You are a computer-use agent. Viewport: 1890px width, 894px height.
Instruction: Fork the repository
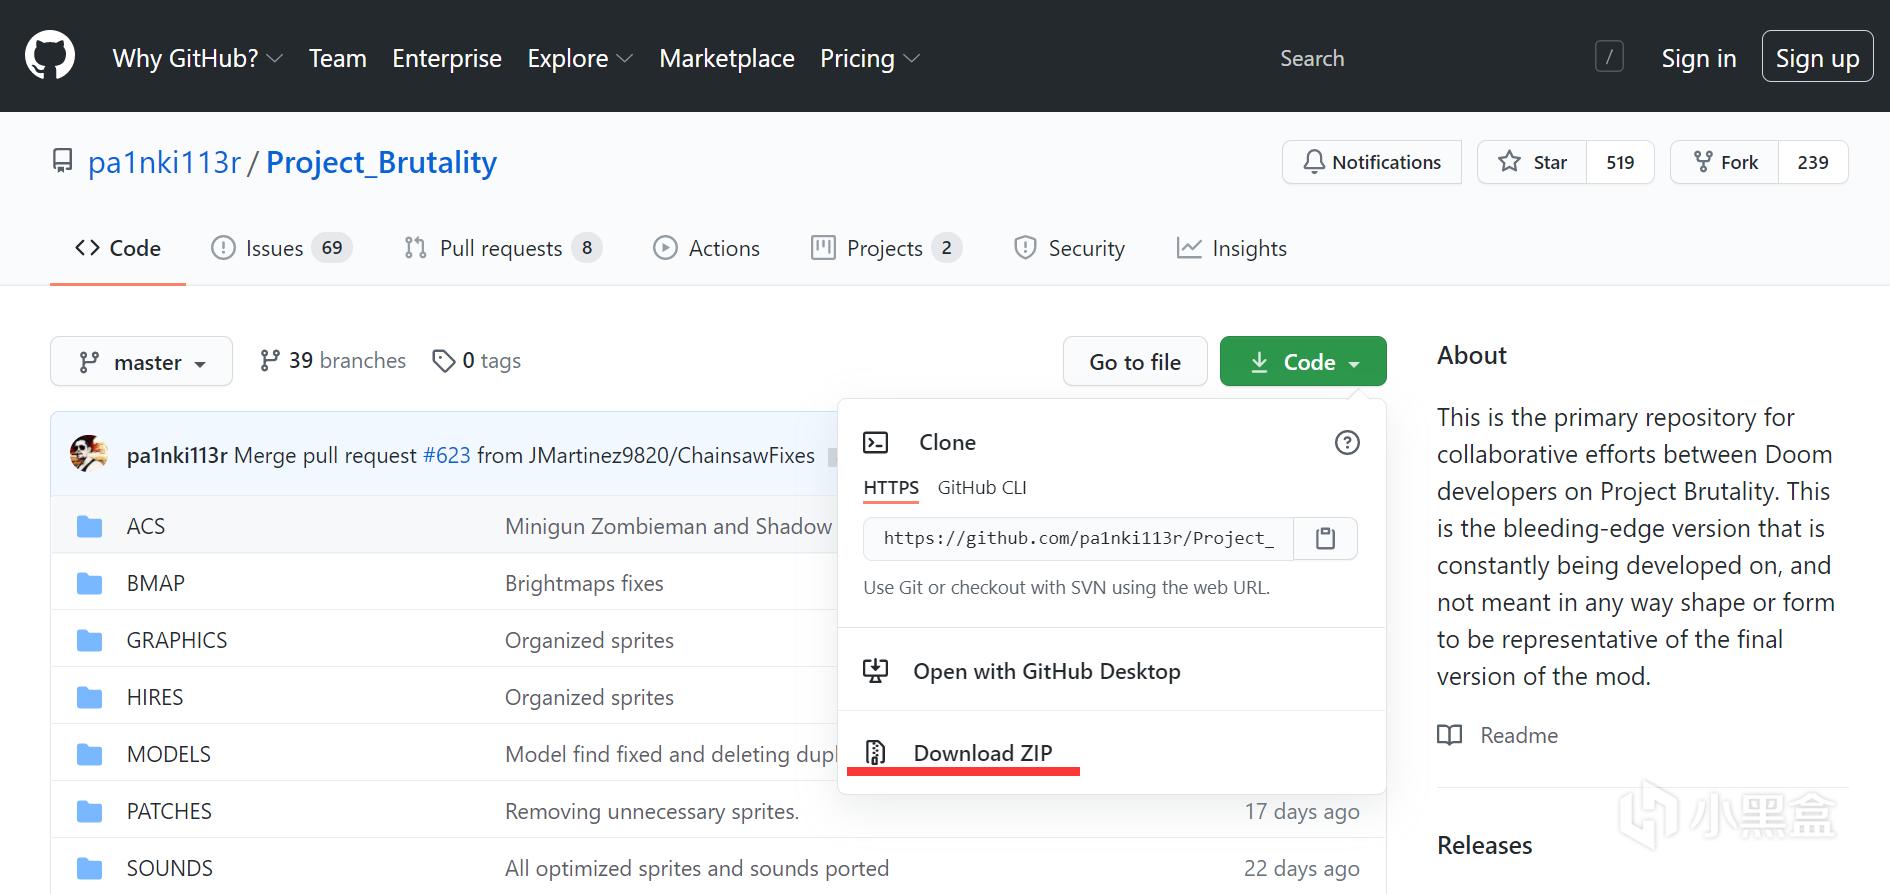1725,162
